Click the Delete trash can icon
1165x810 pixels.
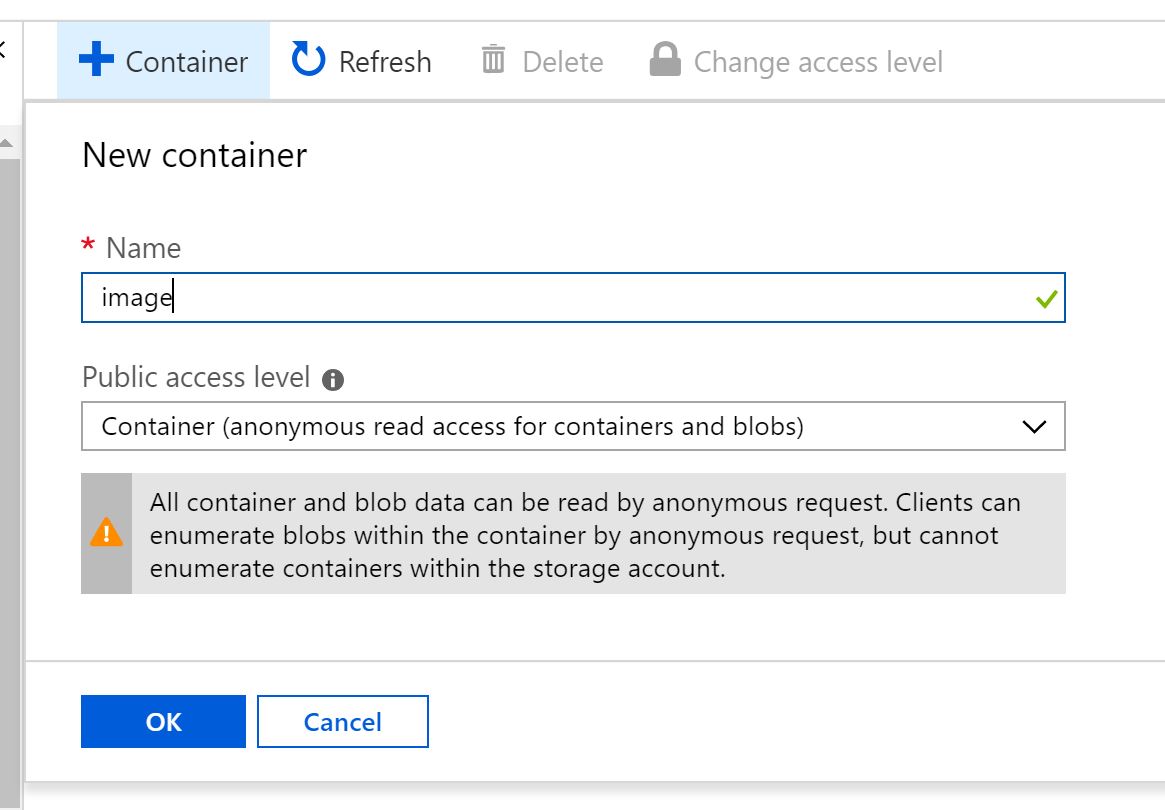tap(493, 60)
